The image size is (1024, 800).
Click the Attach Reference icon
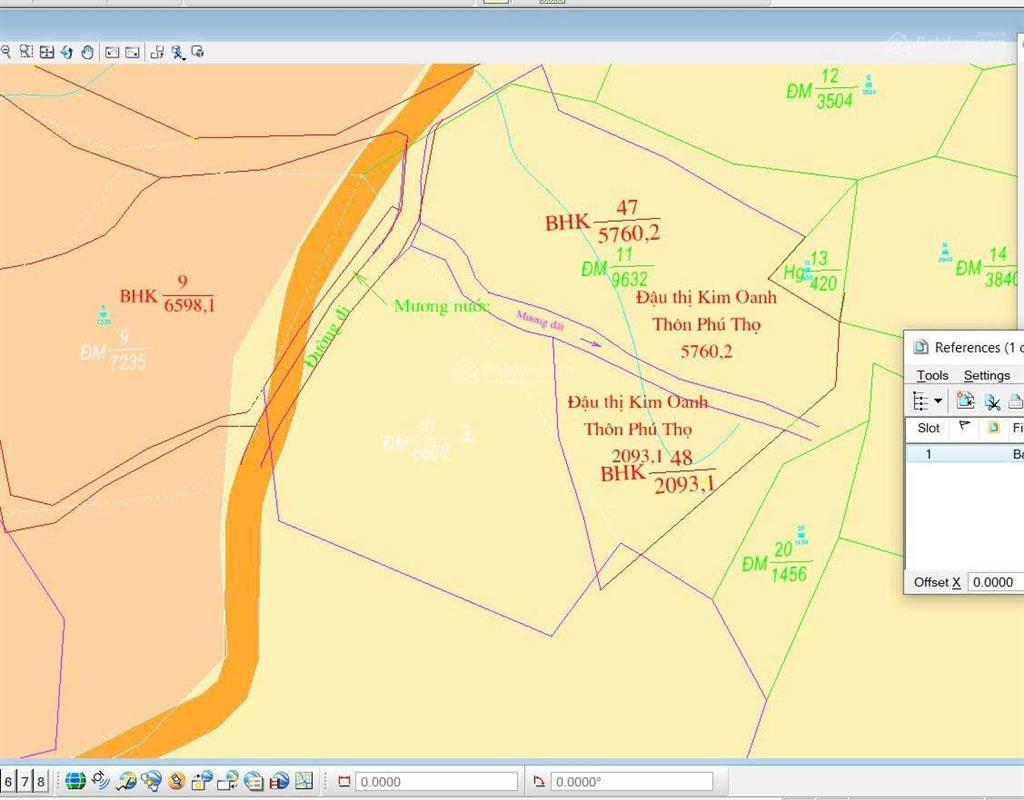(x=963, y=400)
